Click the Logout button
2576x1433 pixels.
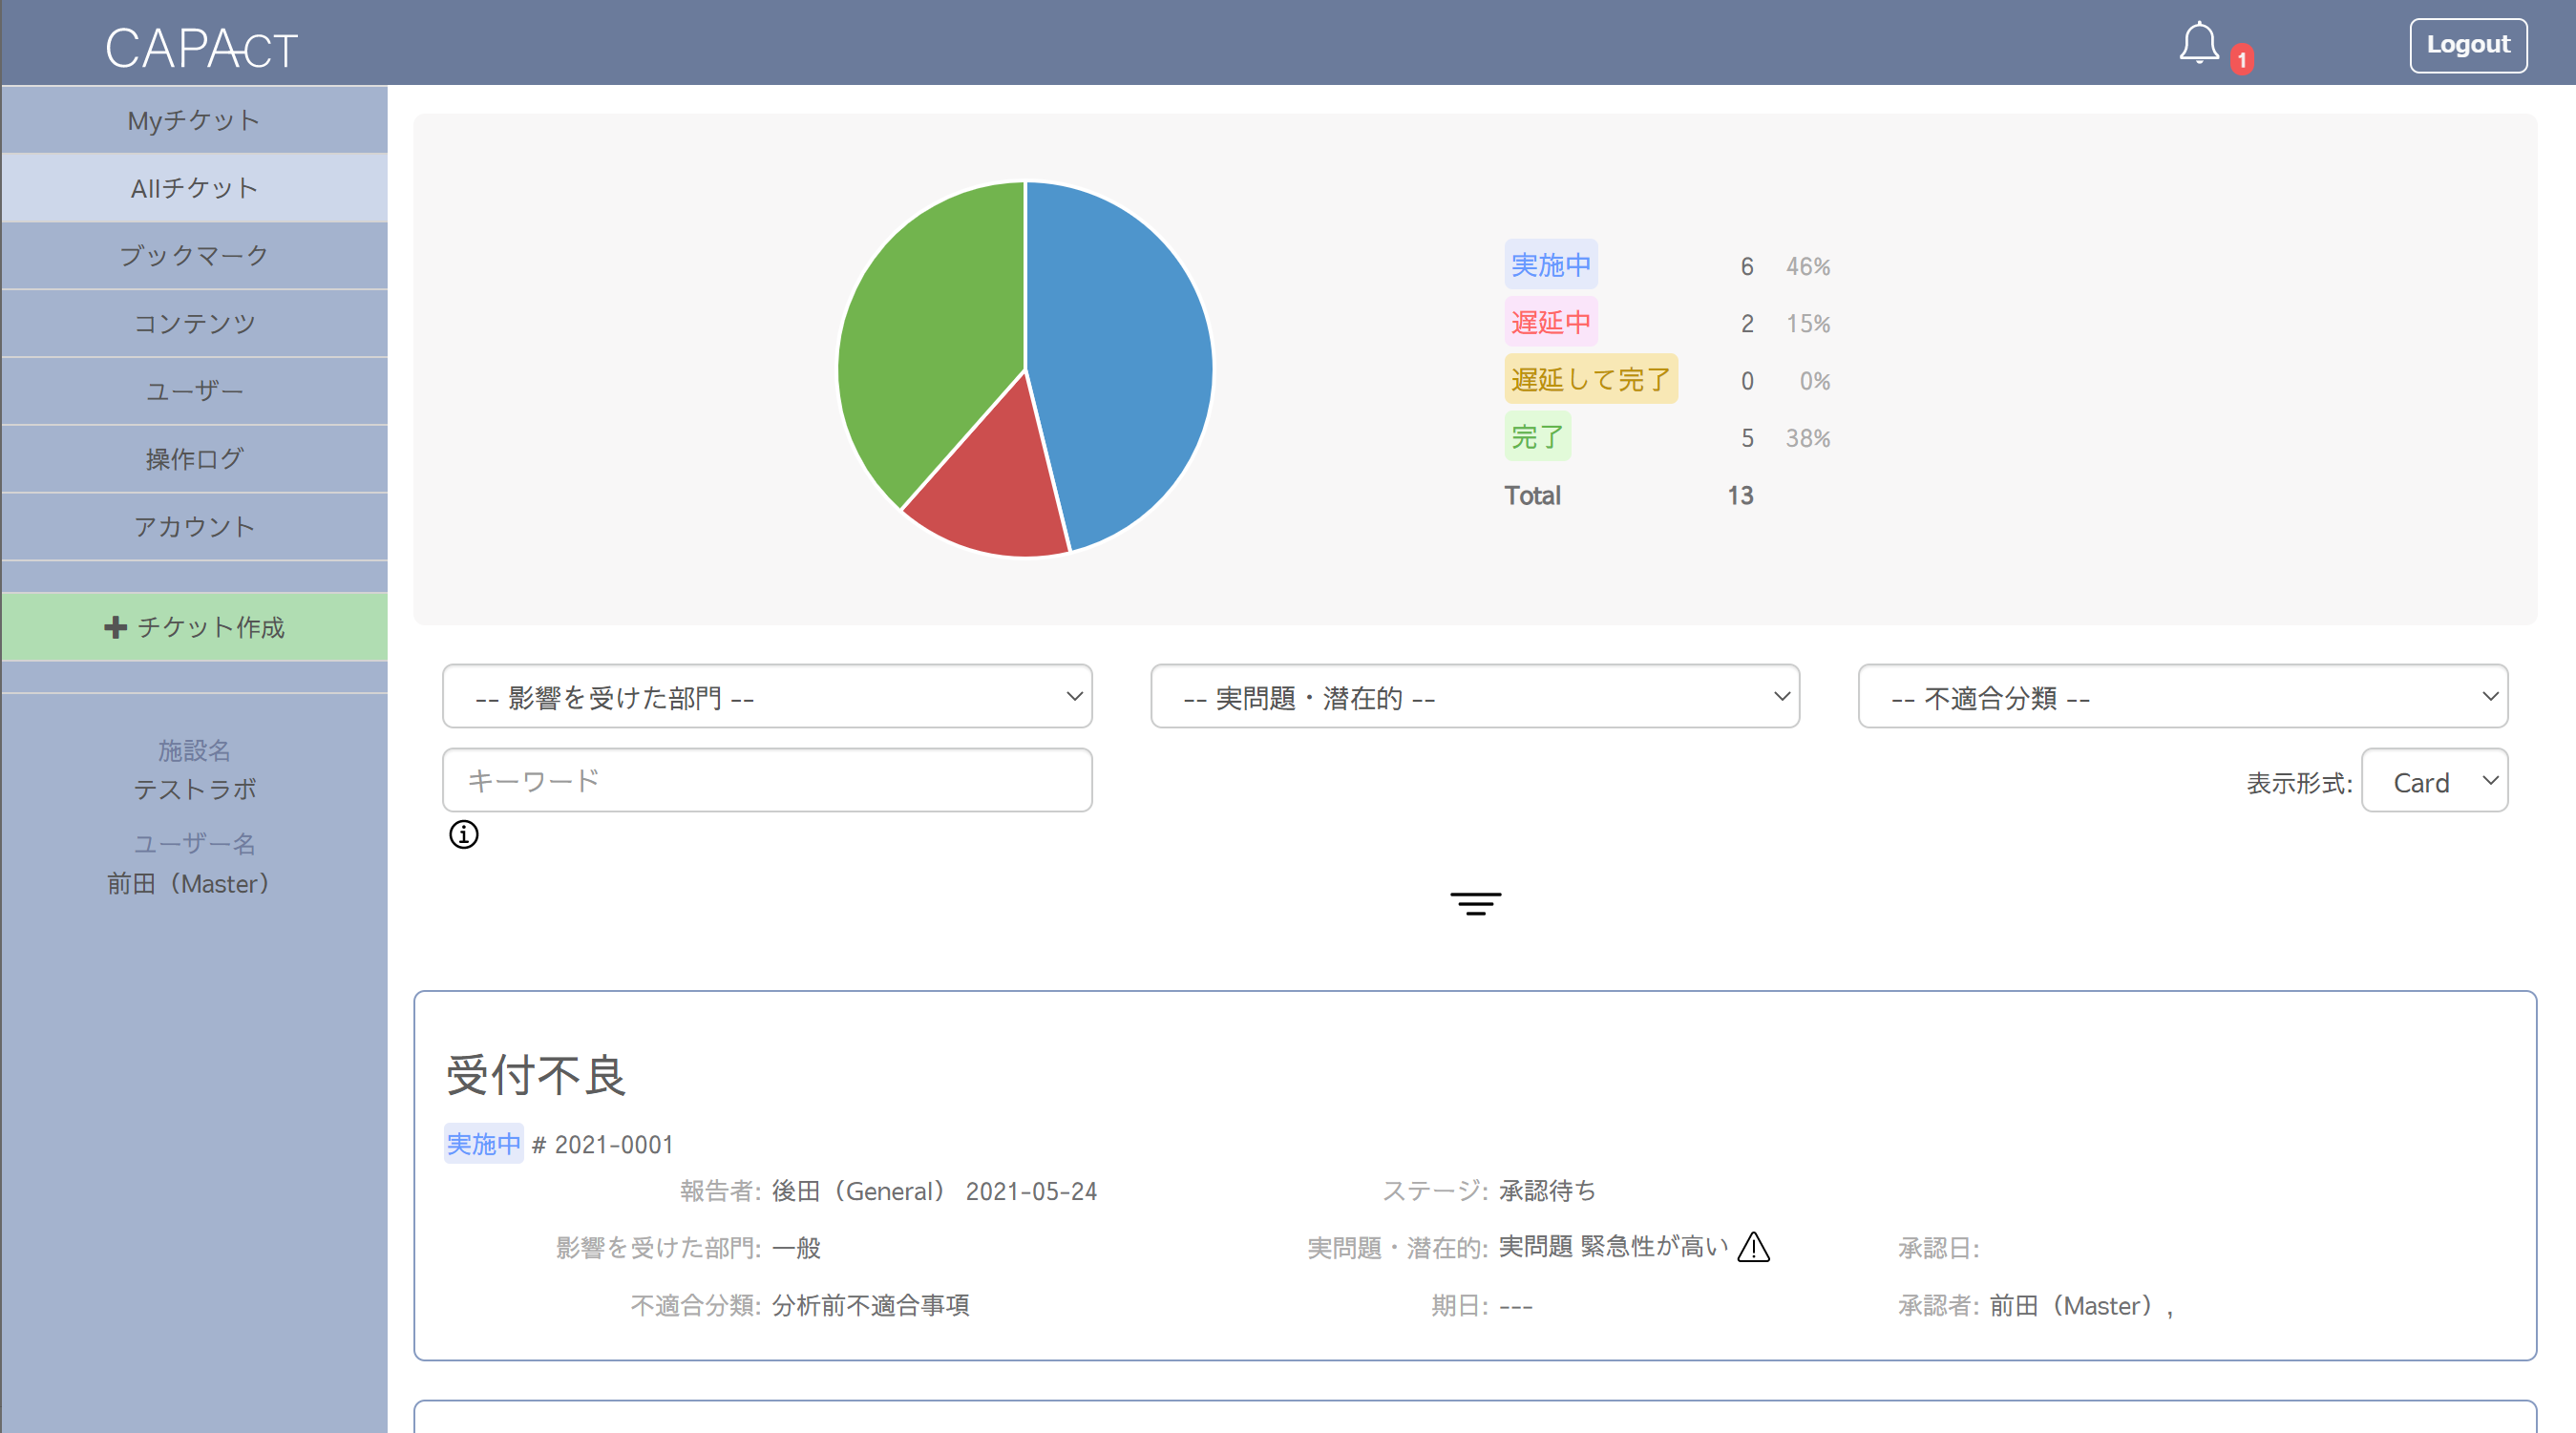click(x=2467, y=45)
